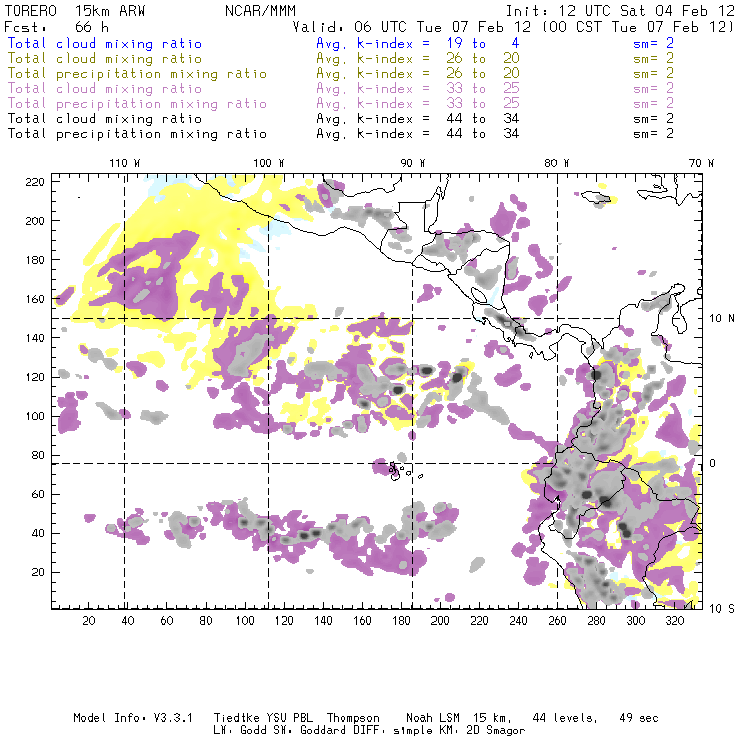Click the 'Init: 12 UTC Sat 04 Feb 12' text

pos(620,11)
